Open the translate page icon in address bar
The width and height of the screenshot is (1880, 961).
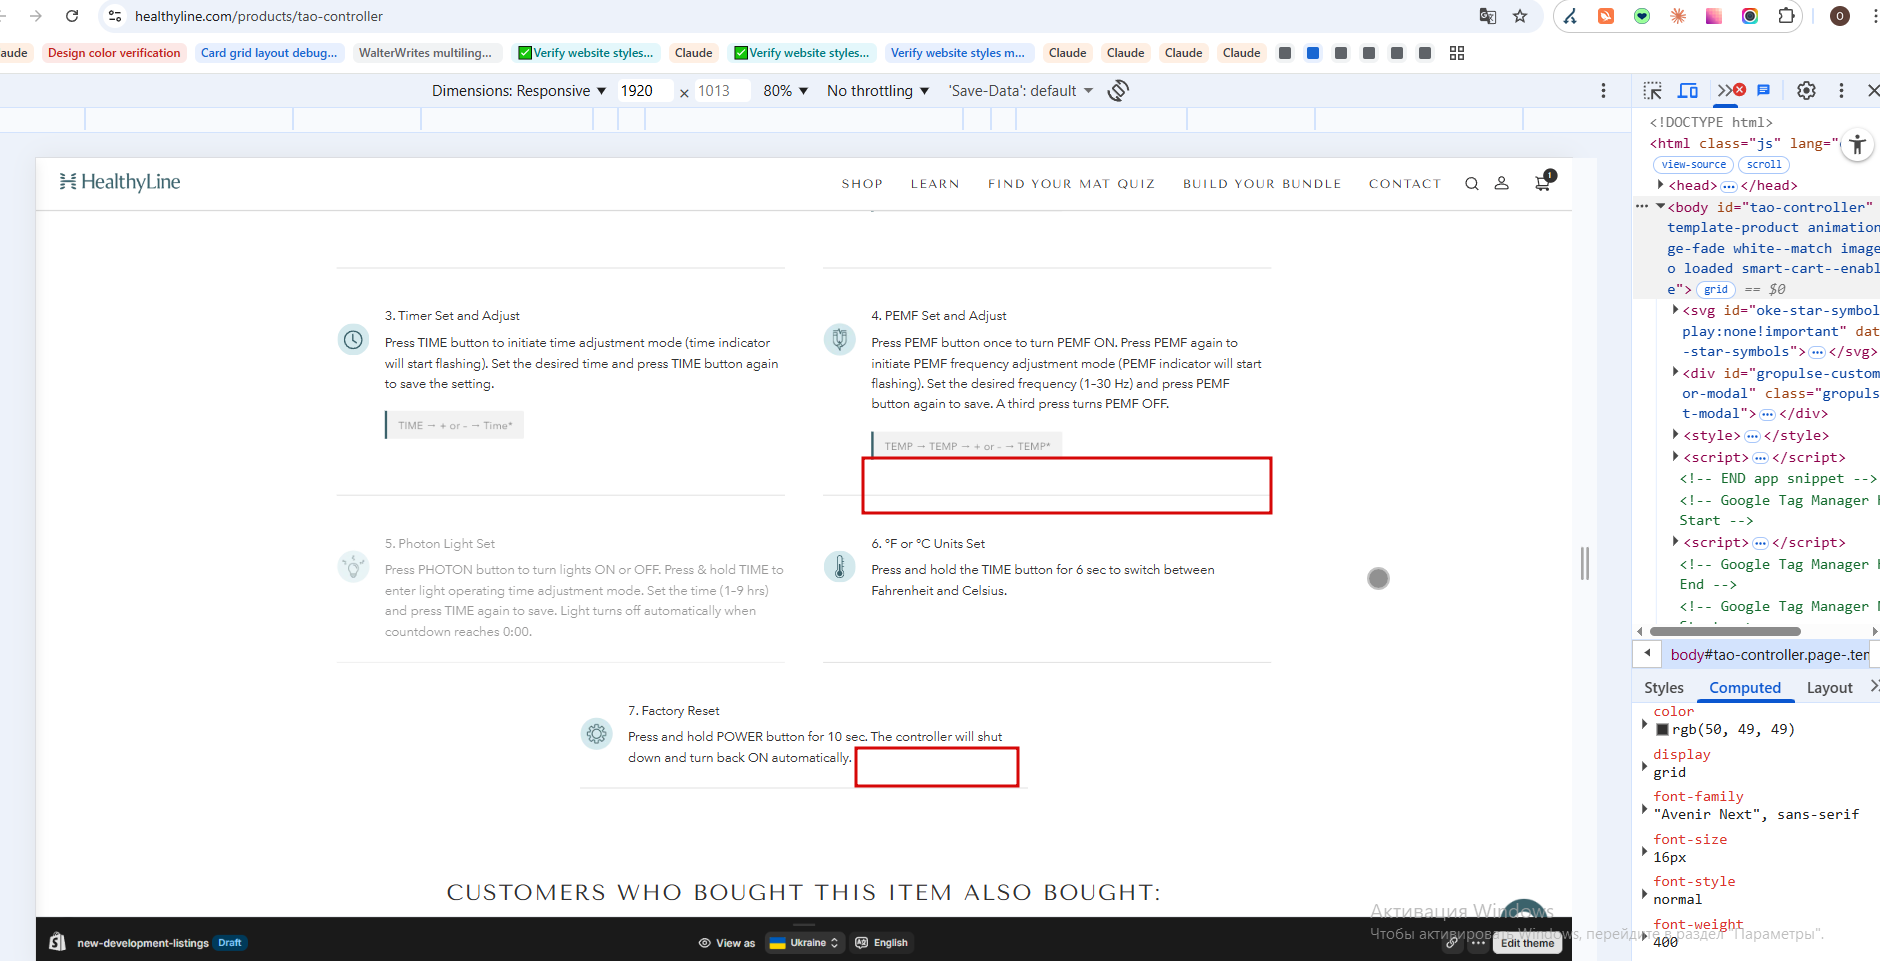1488,16
